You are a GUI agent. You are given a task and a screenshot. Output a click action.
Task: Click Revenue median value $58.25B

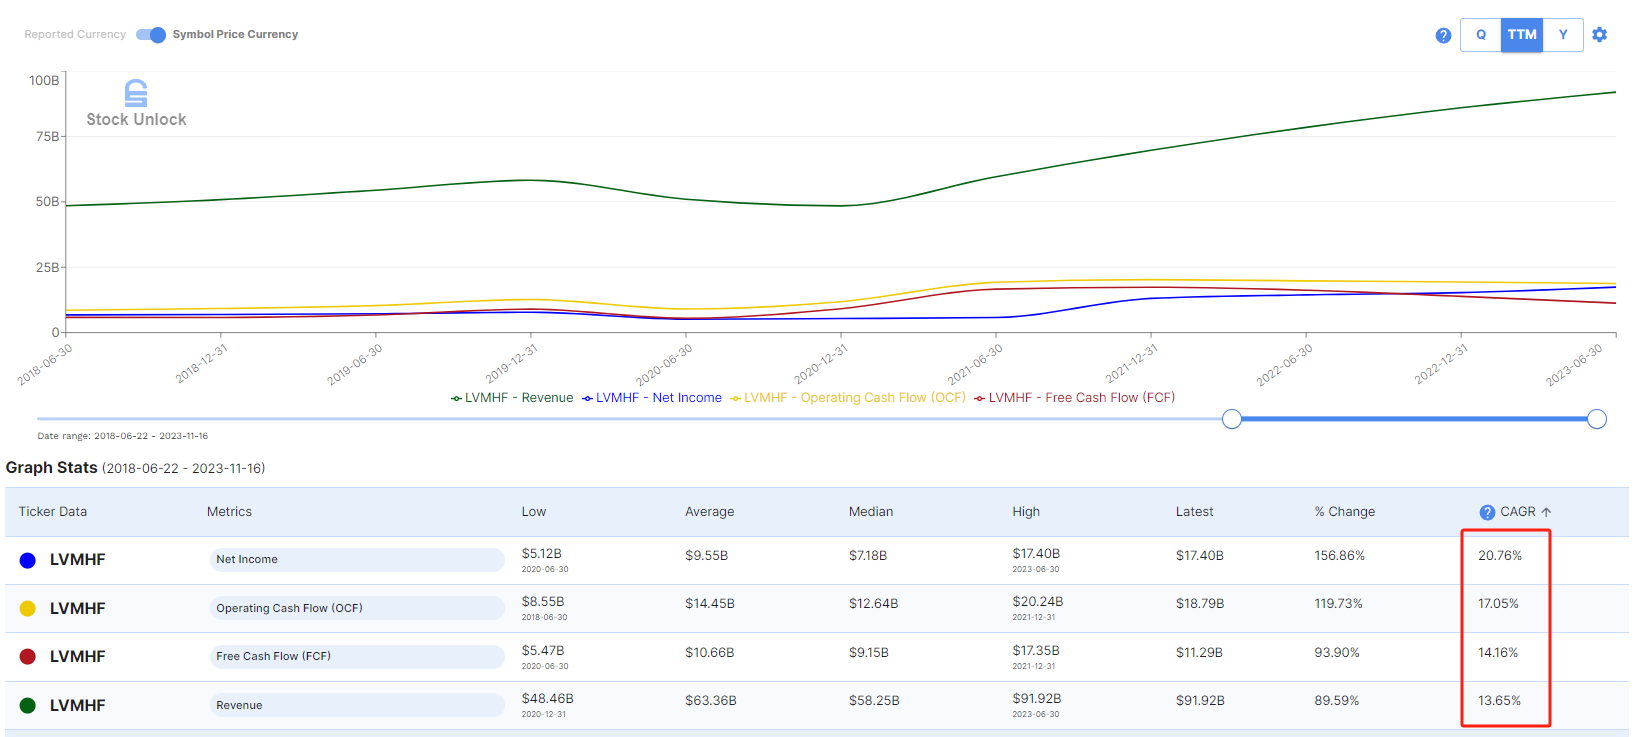[874, 701]
